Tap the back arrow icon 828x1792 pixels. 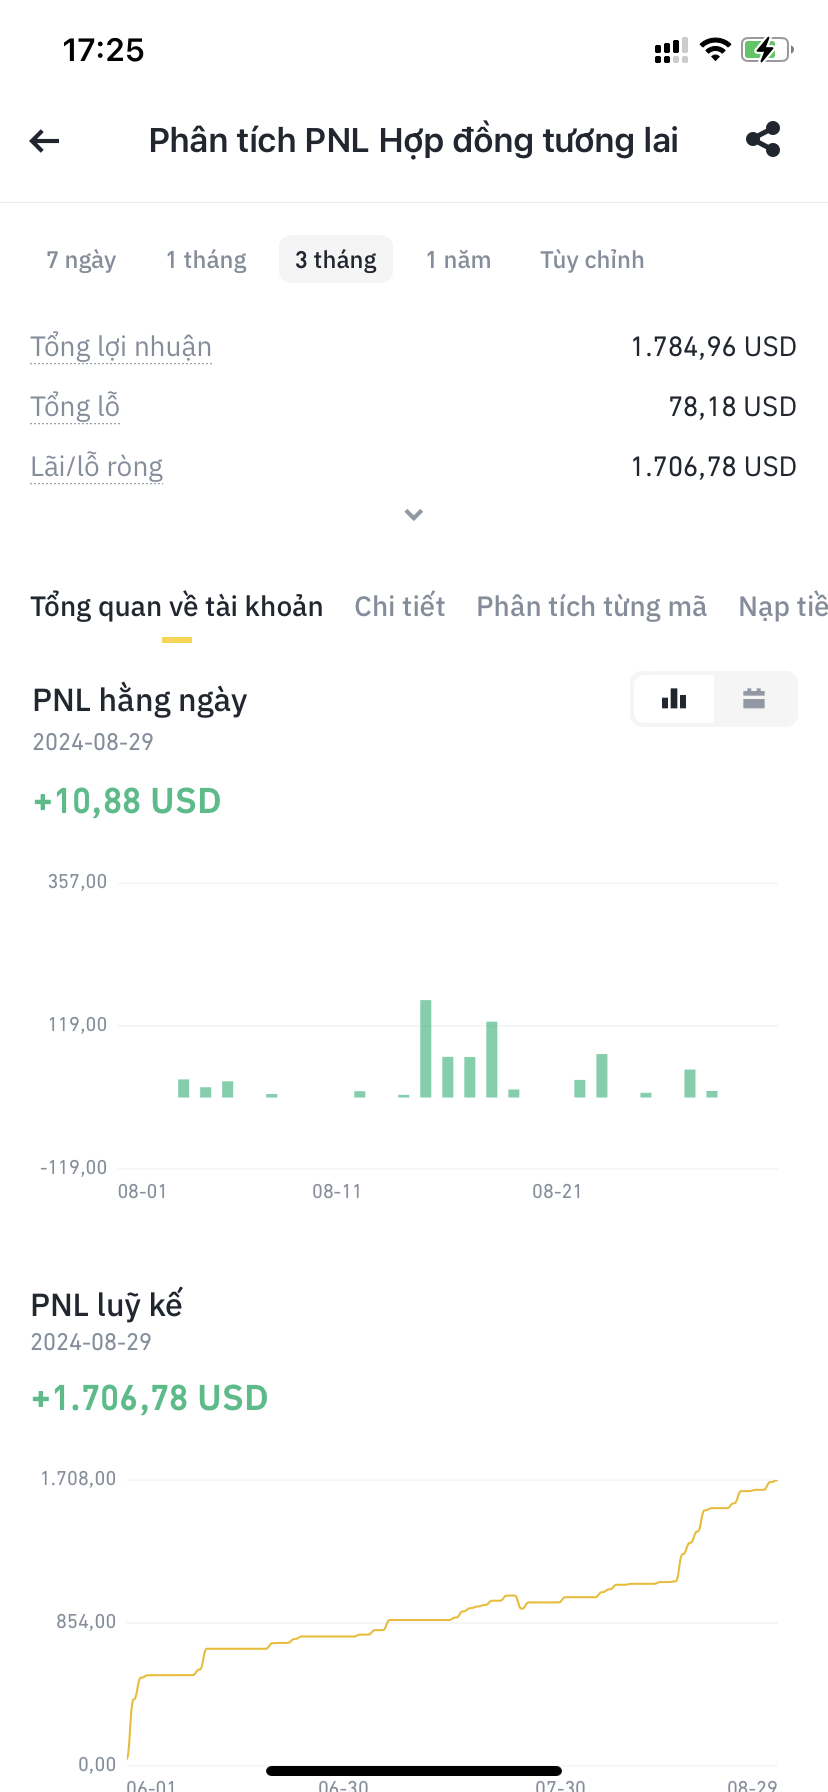point(45,141)
